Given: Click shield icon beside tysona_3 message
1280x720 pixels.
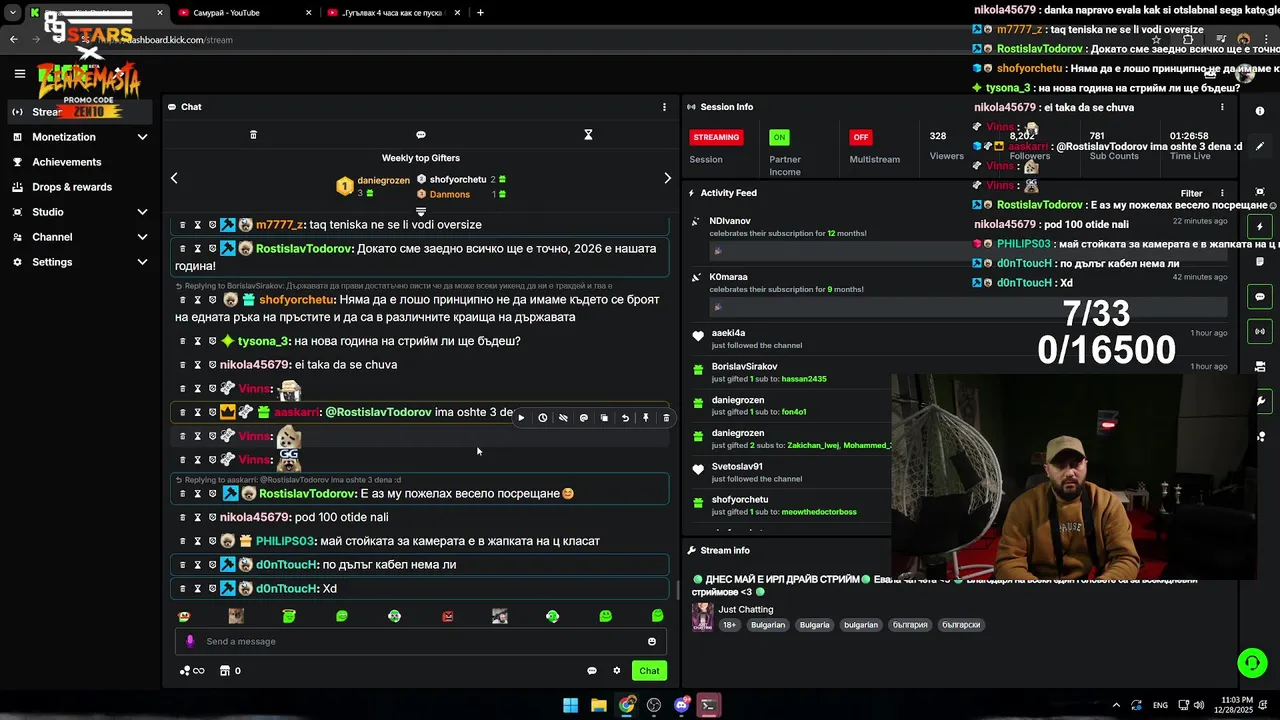Looking at the screenshot, I should 212,341.
